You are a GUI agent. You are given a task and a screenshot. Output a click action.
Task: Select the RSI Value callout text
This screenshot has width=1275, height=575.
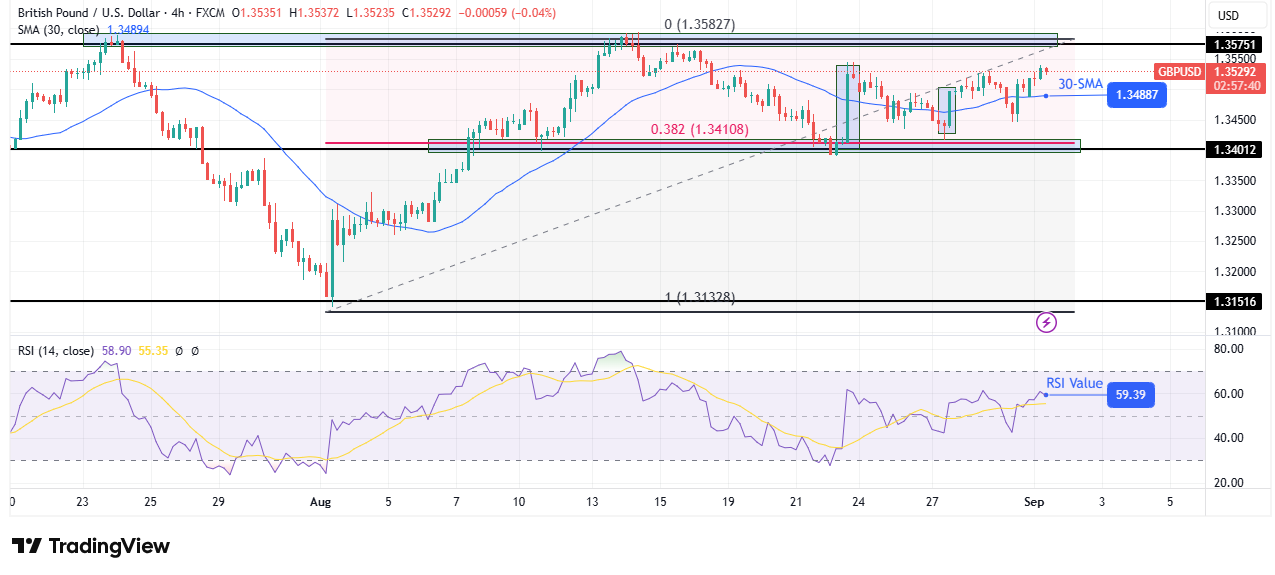click(x=1074, y=383)
